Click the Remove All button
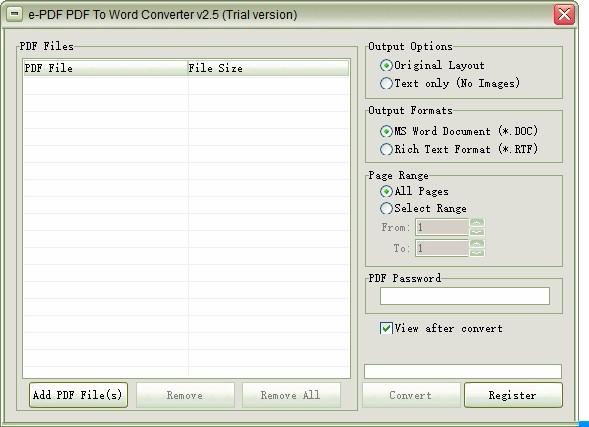Viewport: 589px width, 427px height. (291, 395)
